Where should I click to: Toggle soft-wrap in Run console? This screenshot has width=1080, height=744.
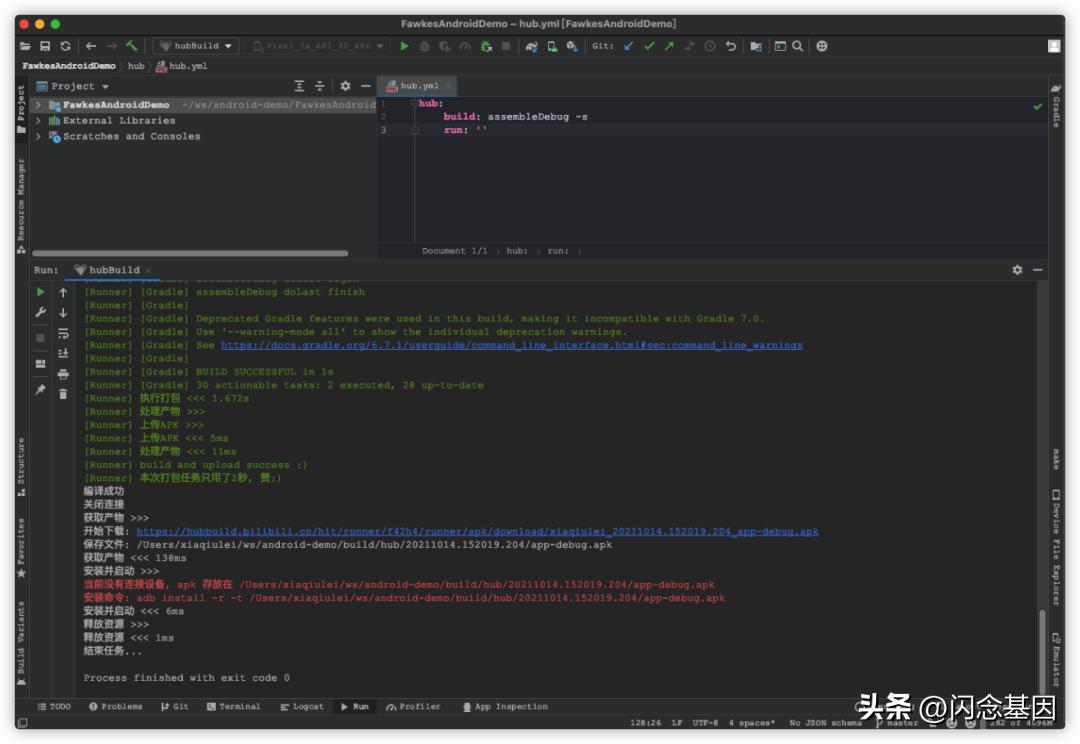tap(63, 333)
